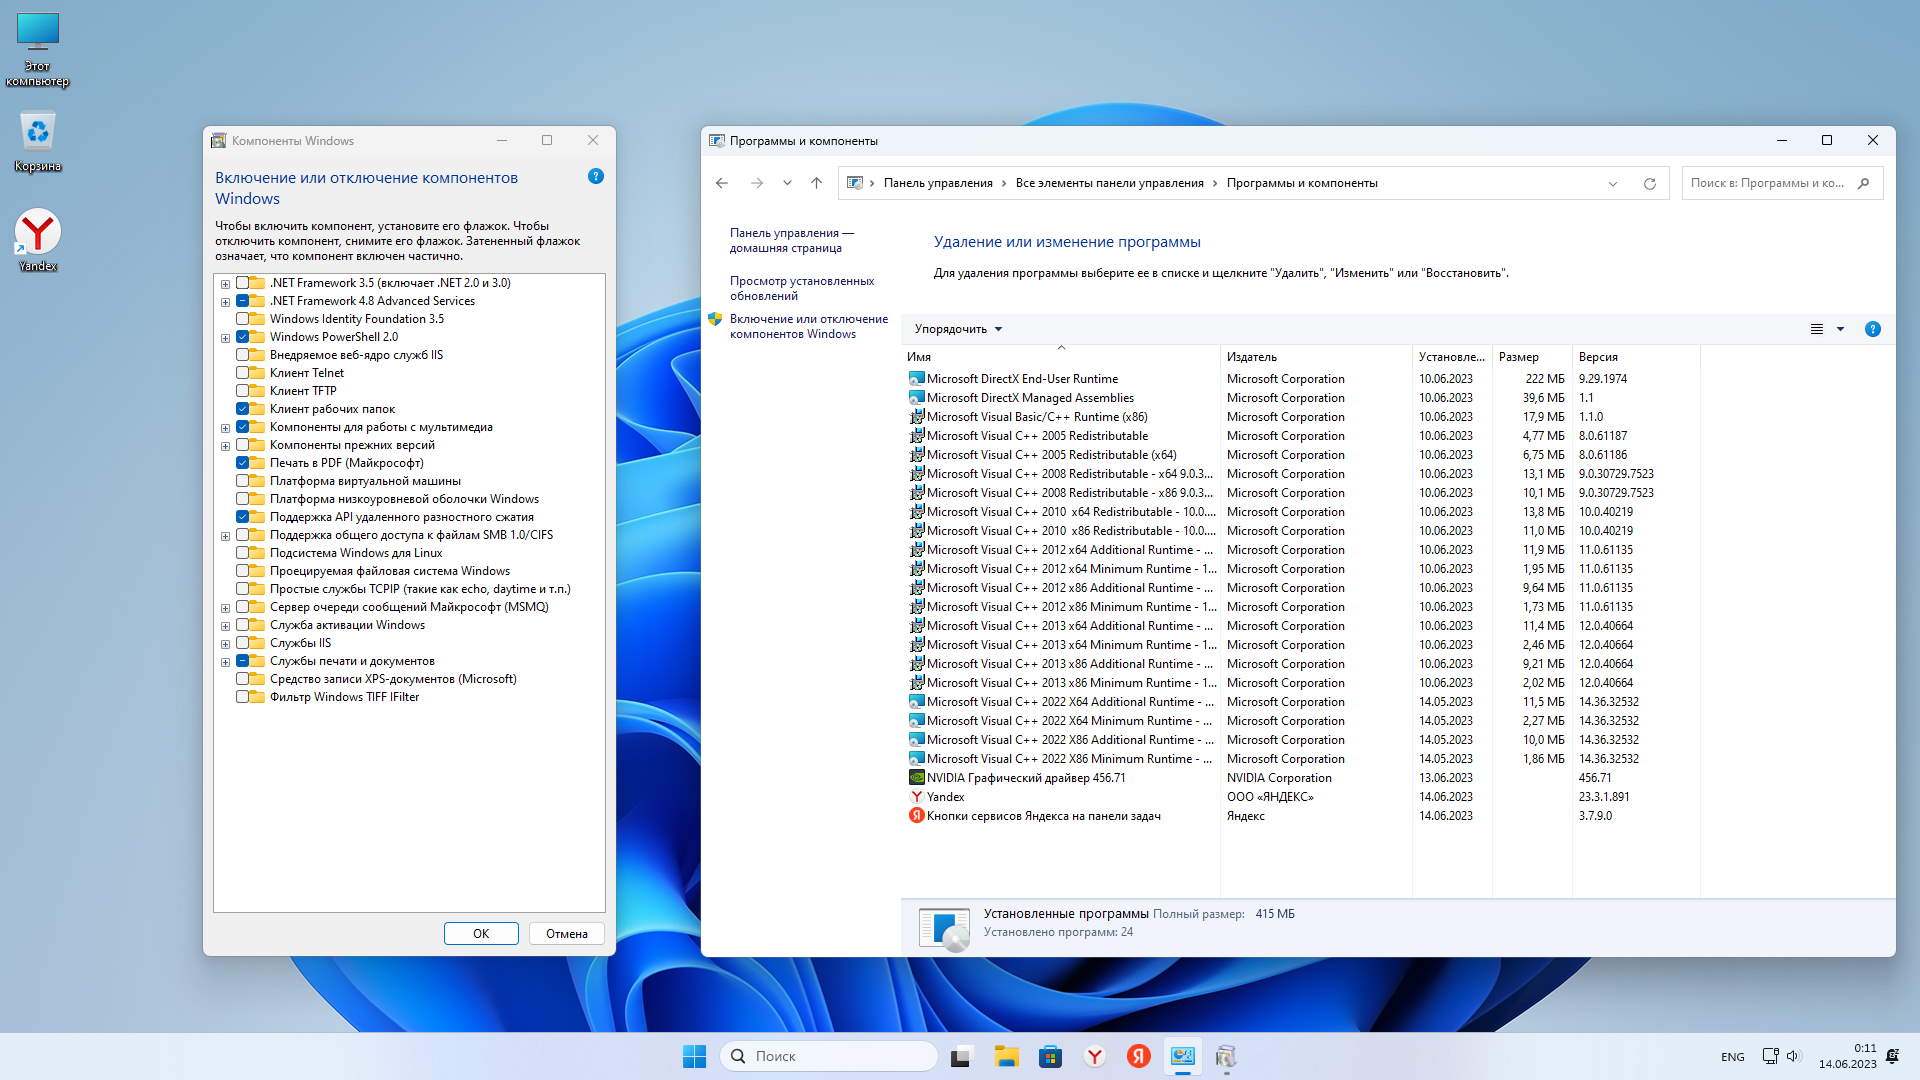Open the view installed updates link
Screen dimensions: 1920x1080
[x=801, y=288]
